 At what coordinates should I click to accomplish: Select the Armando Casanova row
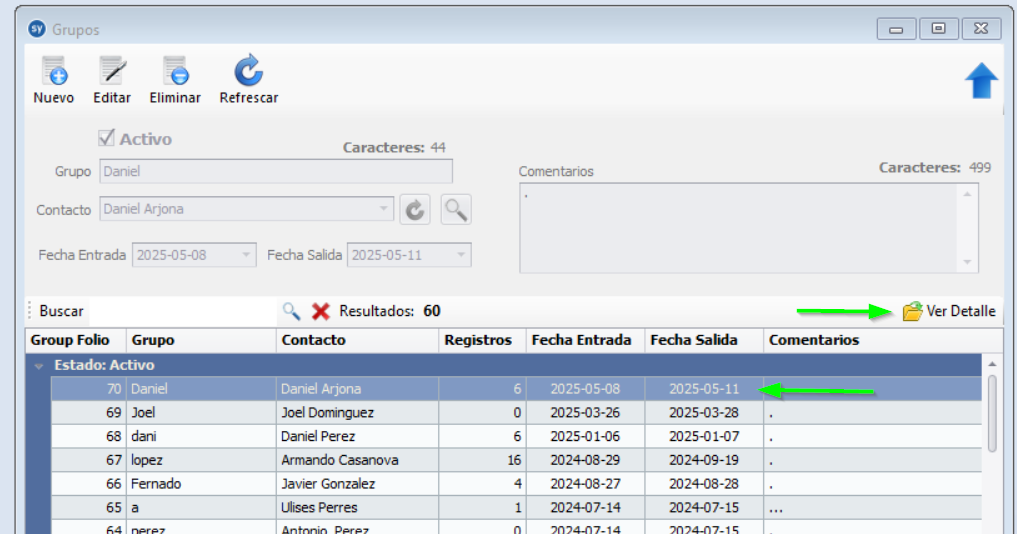click(516, 460)
